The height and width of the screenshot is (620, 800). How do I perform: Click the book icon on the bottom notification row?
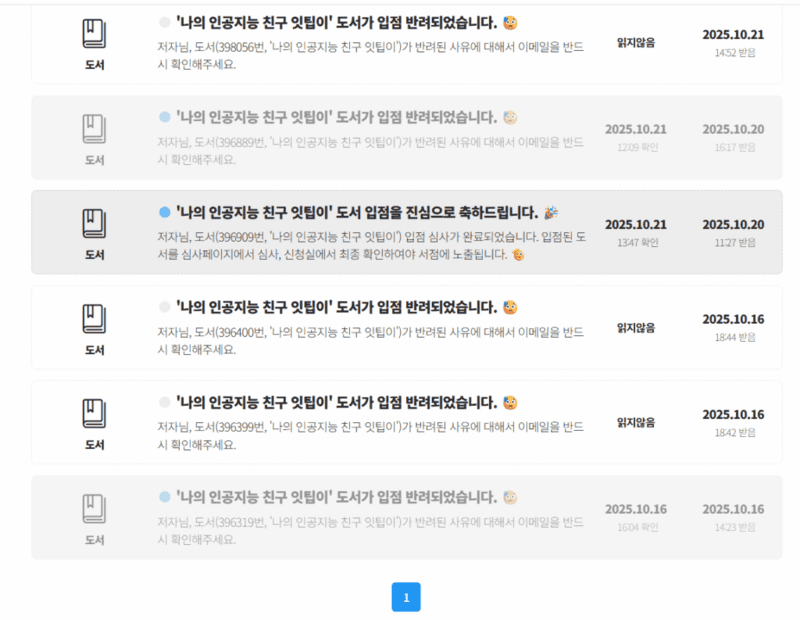tap(94, 508)
